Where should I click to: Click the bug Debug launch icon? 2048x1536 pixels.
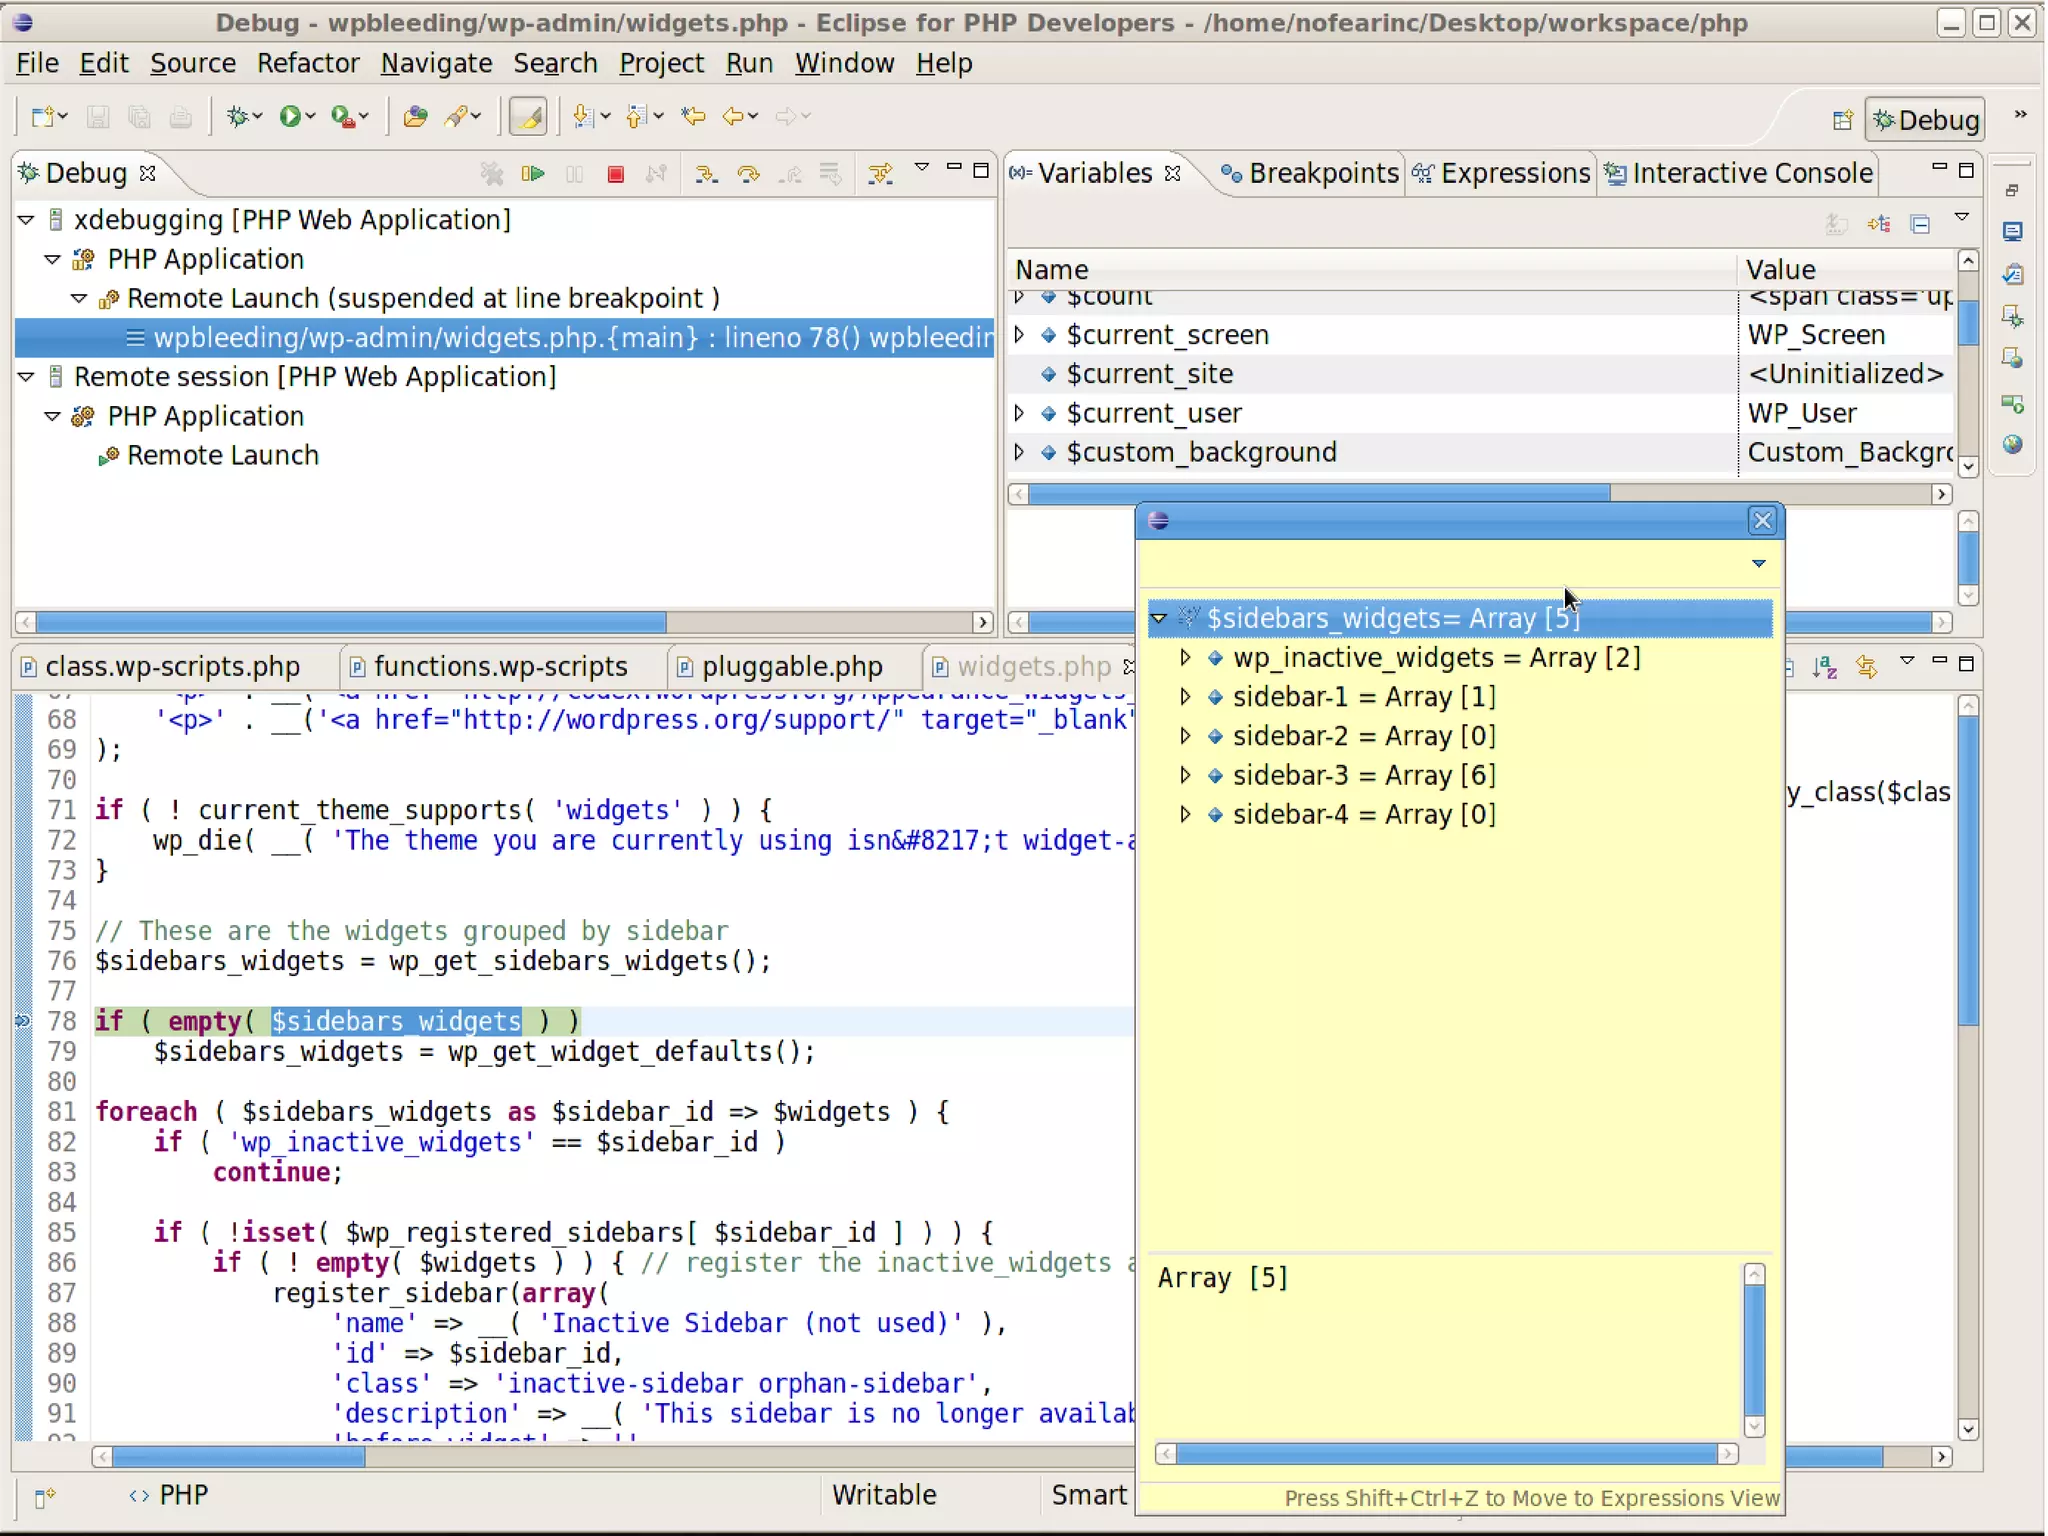click(237, 117)
